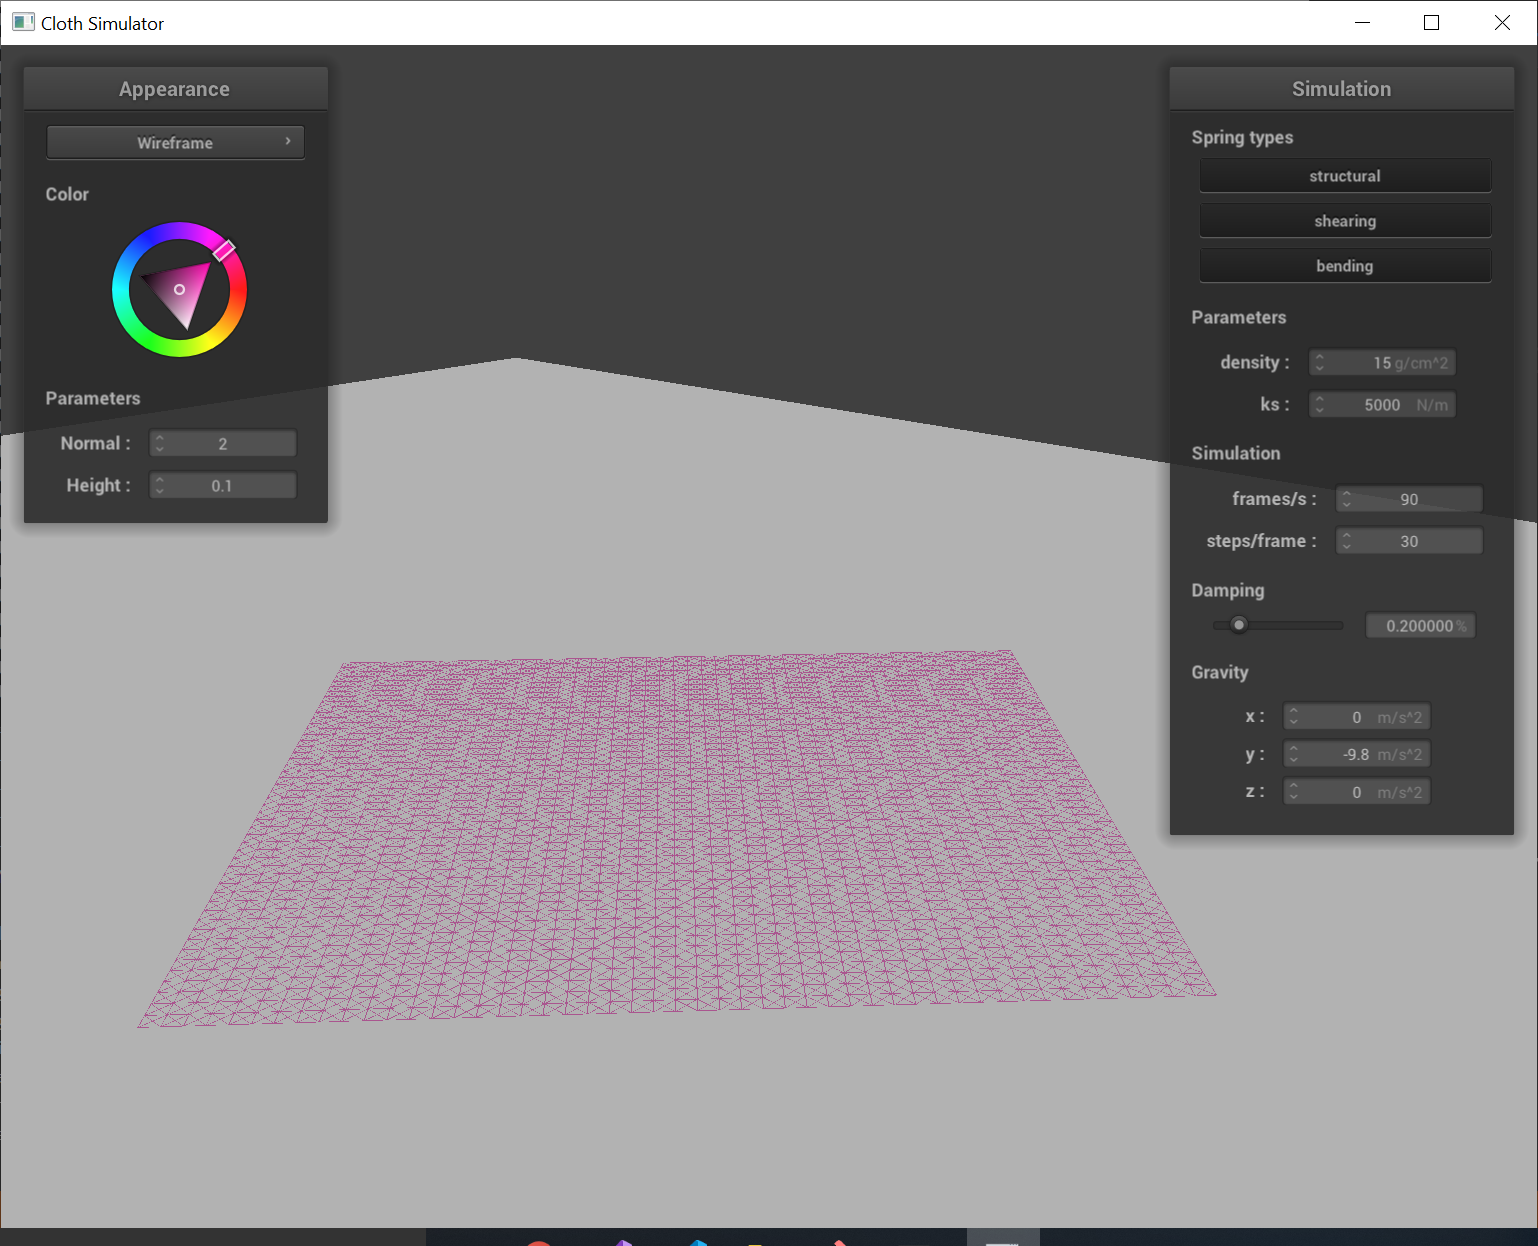Screen dimensions: 1538x1246
Task: Click the steps/frame field's spinner arrows
Action: 1347,541
